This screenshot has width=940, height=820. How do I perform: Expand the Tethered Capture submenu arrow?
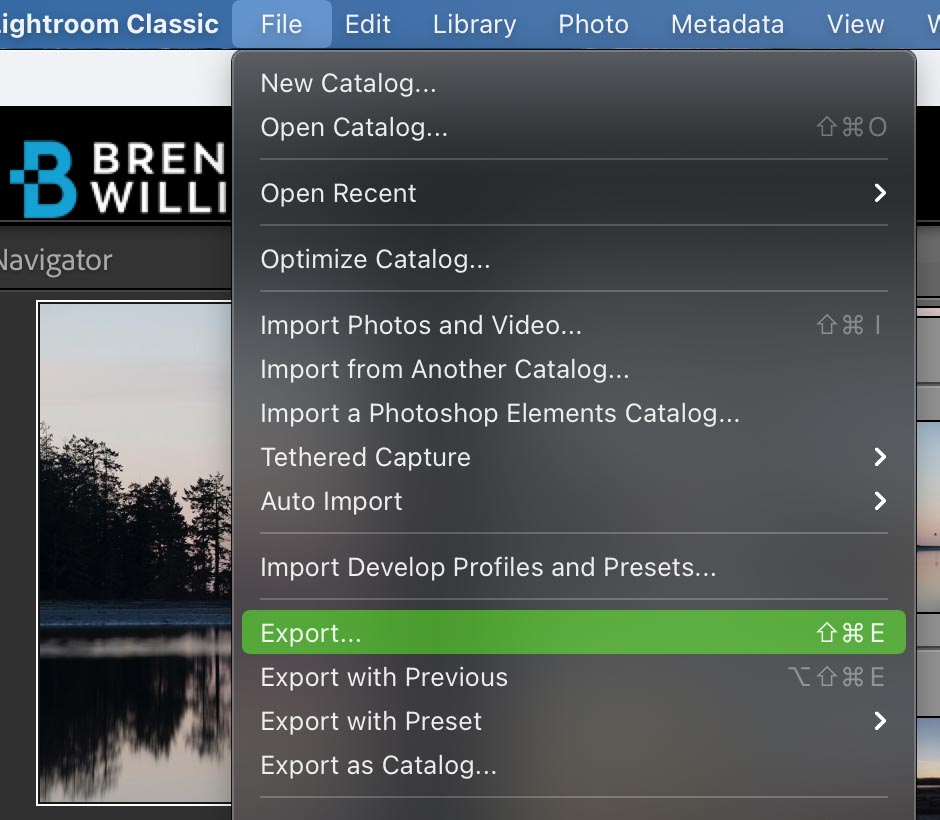(879, 457)
